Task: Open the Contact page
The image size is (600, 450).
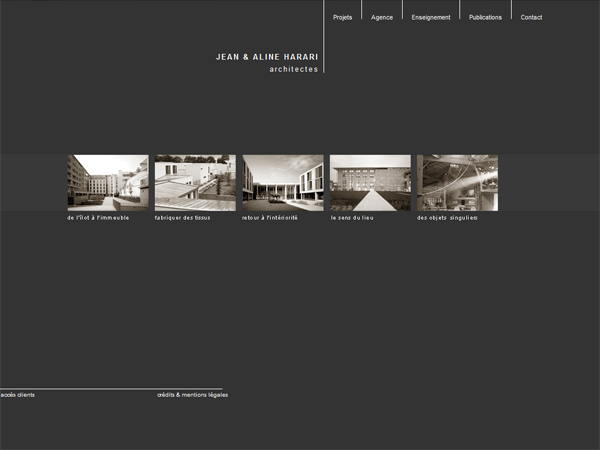Action: pyautogui.click(x=531, y=18)
